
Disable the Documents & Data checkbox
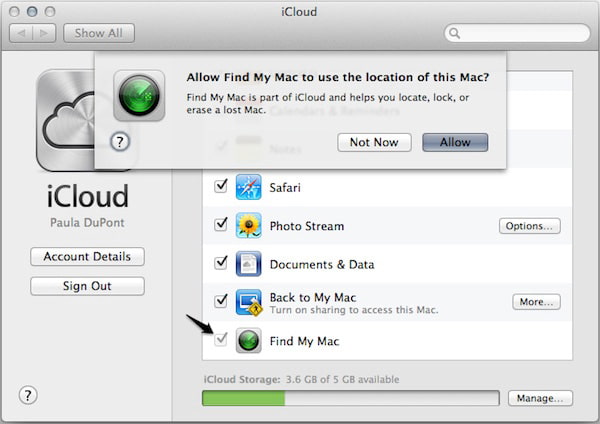[x=221, y=264]
